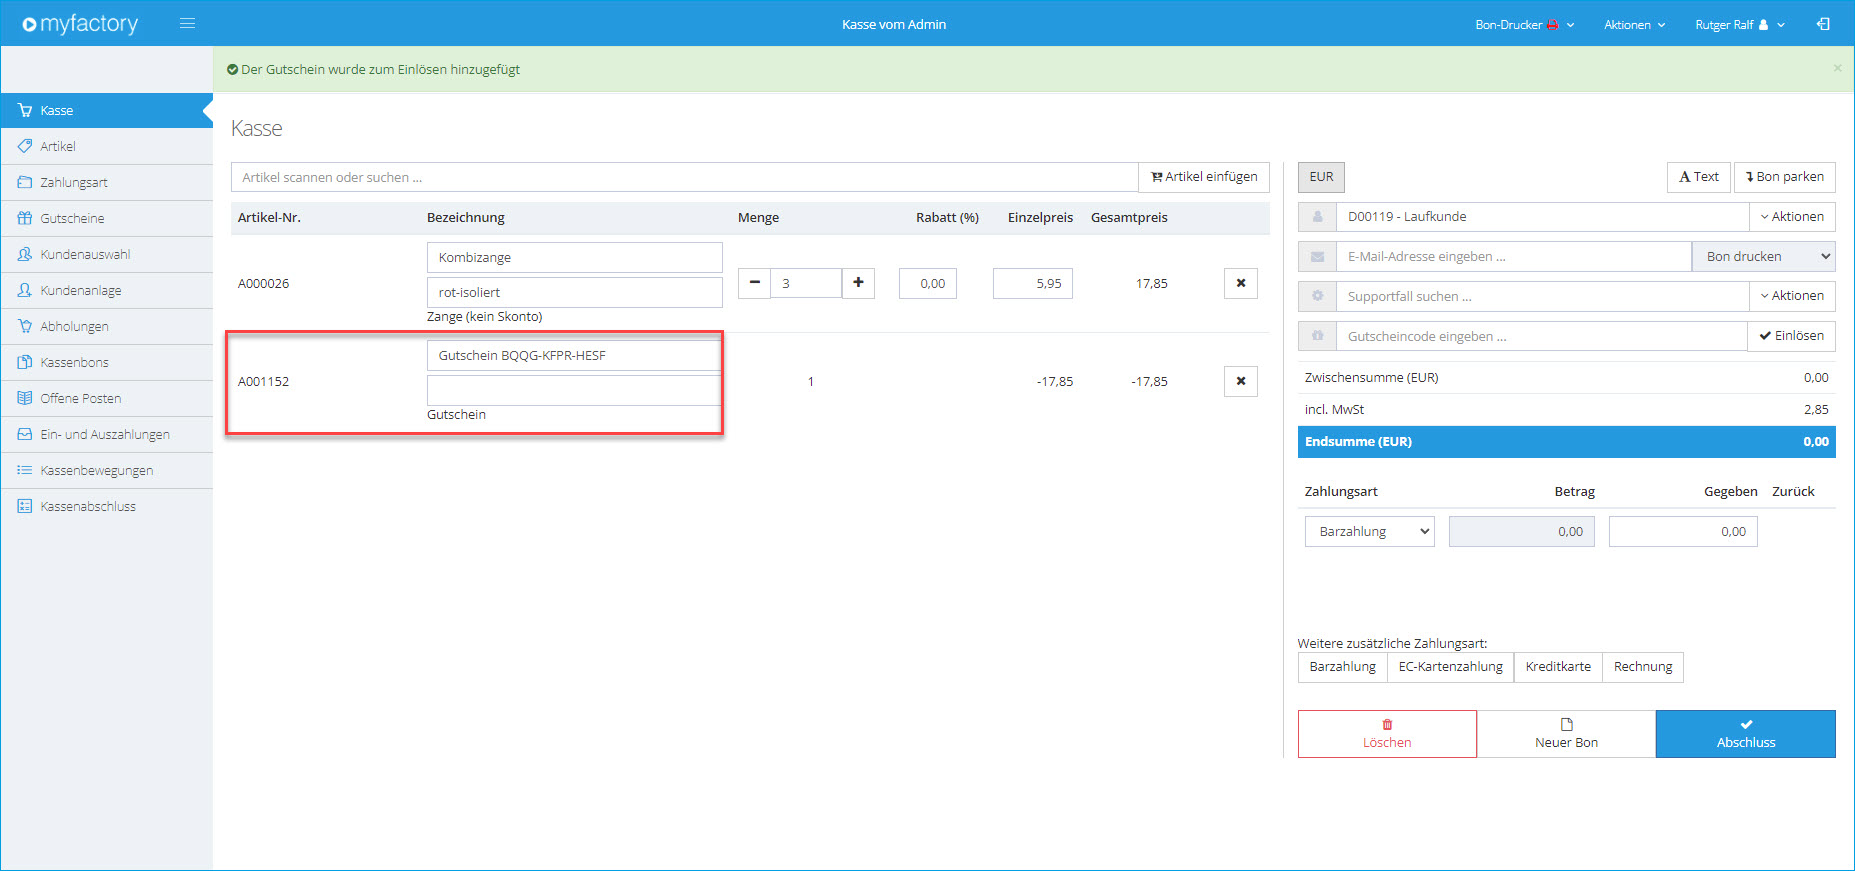Click the myfactory logo
The width and height of the screenshot is (1855, 871).
point(80,24)
